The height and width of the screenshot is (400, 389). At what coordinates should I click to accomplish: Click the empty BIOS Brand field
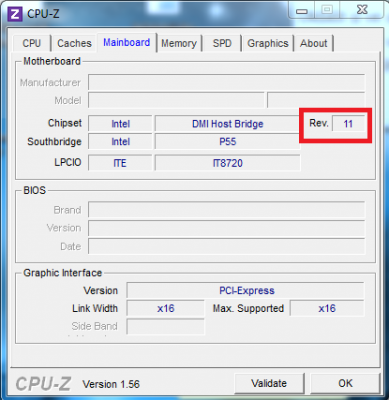(x=226, y=210)
